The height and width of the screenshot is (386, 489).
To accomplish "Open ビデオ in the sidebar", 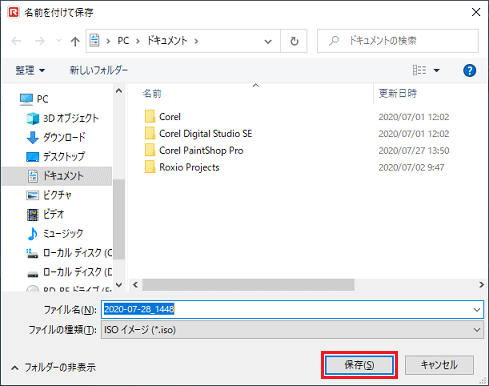I will point(45,214).
